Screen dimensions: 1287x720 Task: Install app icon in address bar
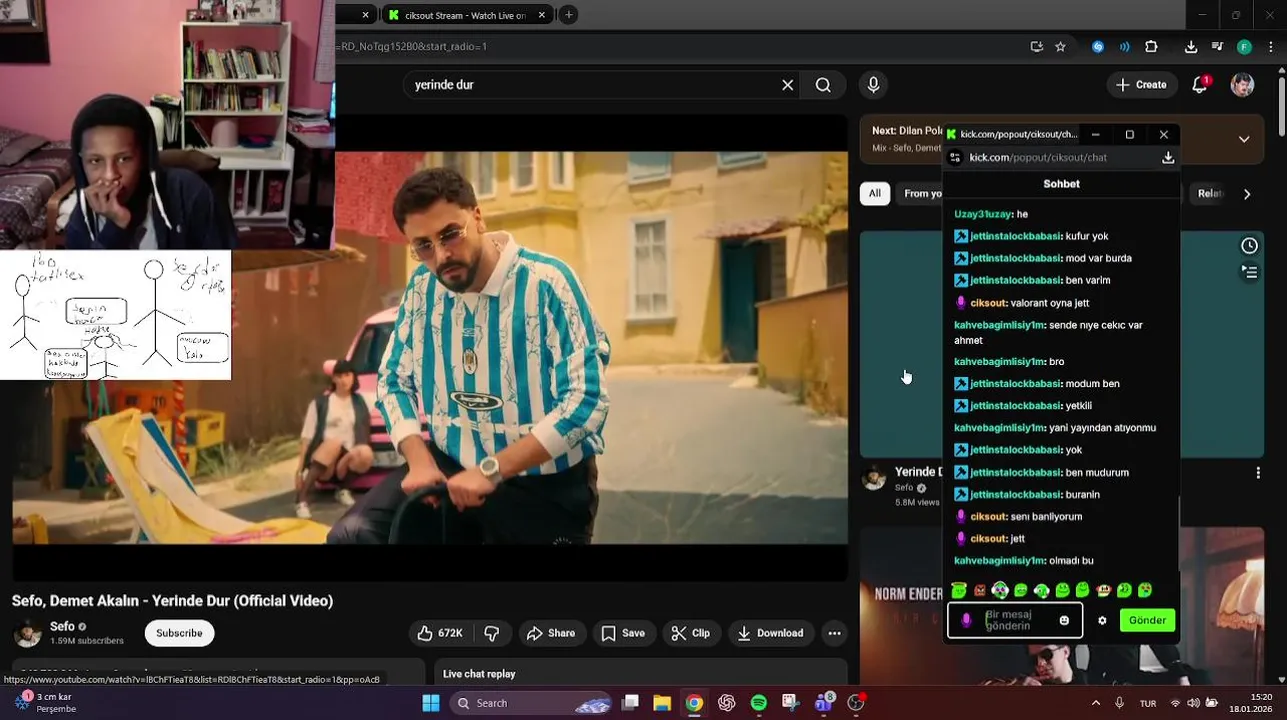(1037, 46)
